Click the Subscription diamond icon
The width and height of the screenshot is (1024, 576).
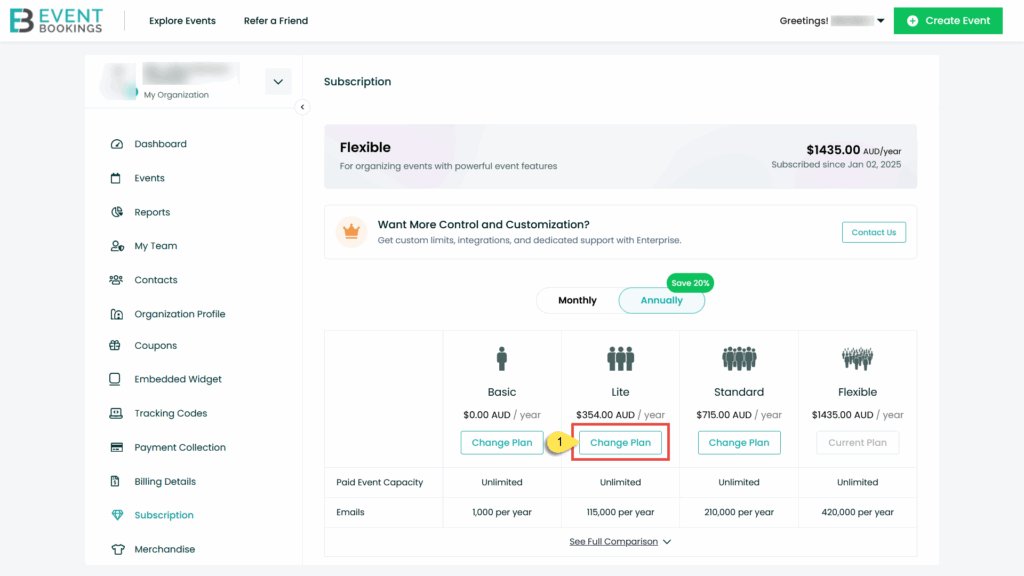pyautogui.click(x=117, y=515)
